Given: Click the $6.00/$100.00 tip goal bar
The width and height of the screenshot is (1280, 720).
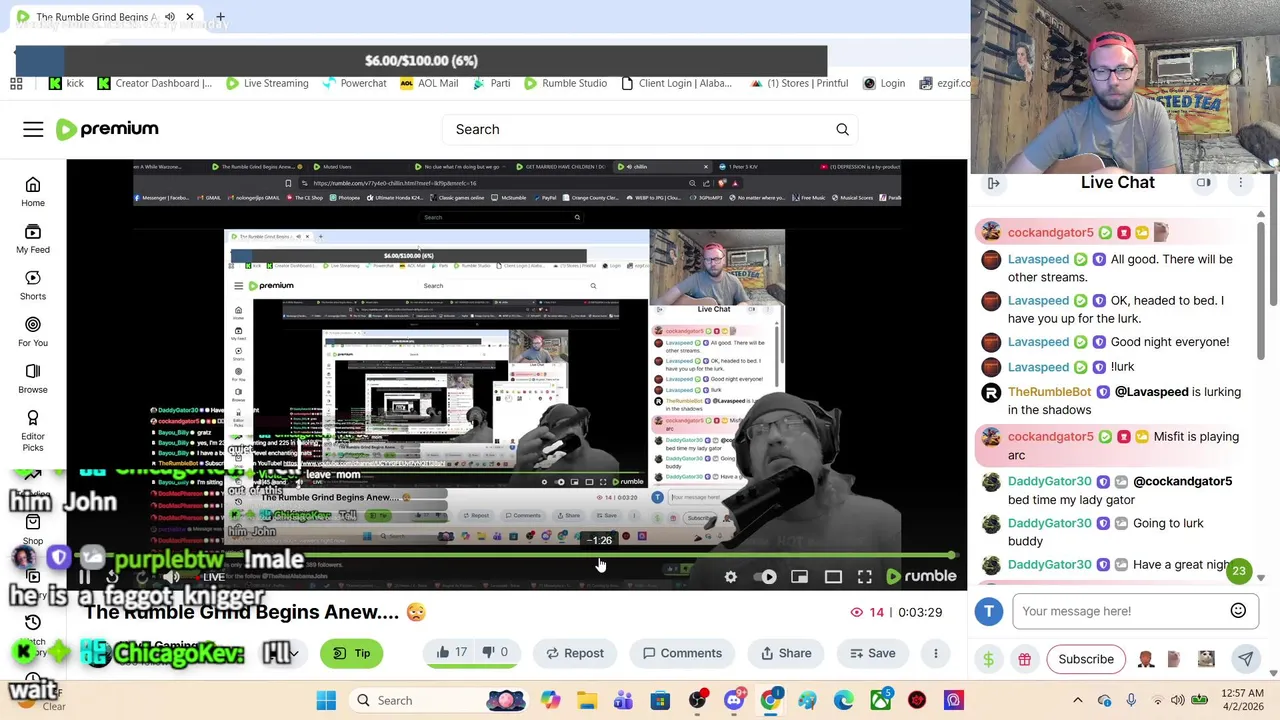Looking at the screenshot, I should point(421,61).
